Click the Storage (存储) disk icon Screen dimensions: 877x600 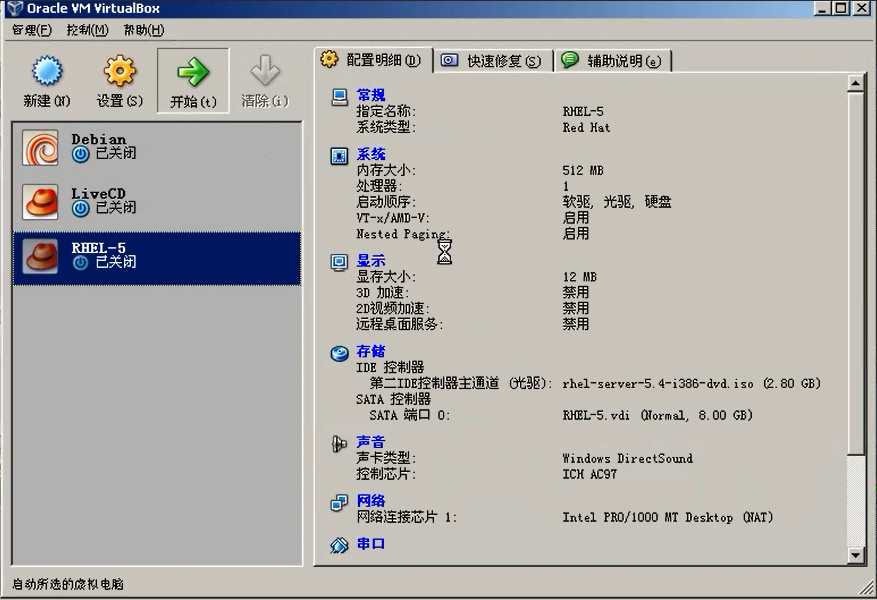pos(340,353)
